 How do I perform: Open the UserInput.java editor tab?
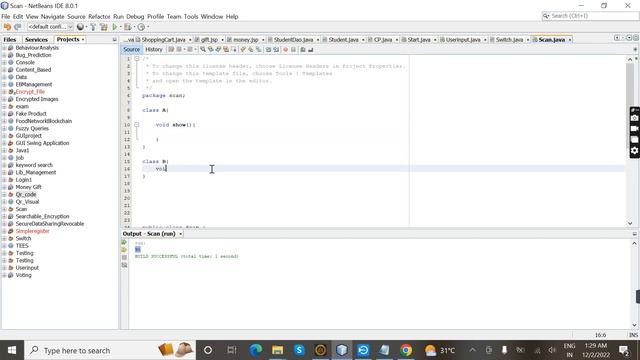click(x=463, y=40)
